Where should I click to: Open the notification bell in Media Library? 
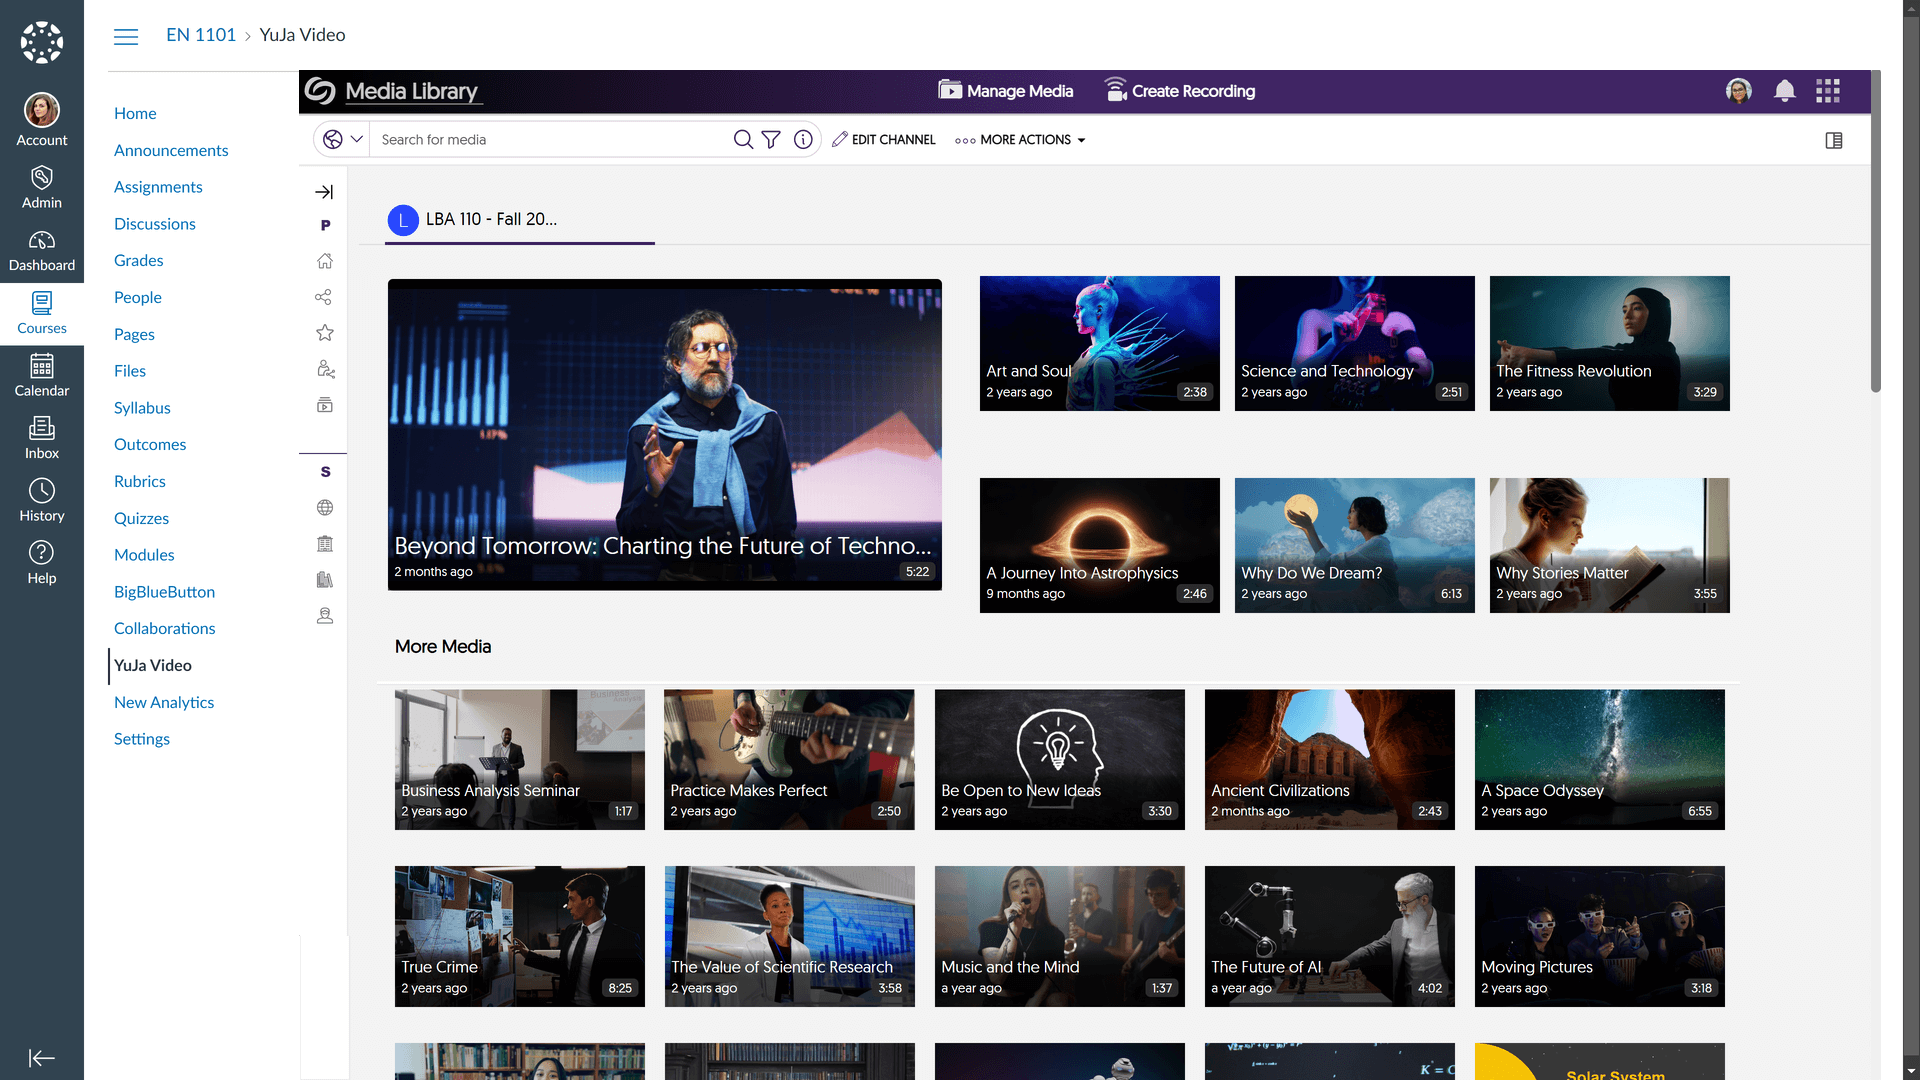1784,91
